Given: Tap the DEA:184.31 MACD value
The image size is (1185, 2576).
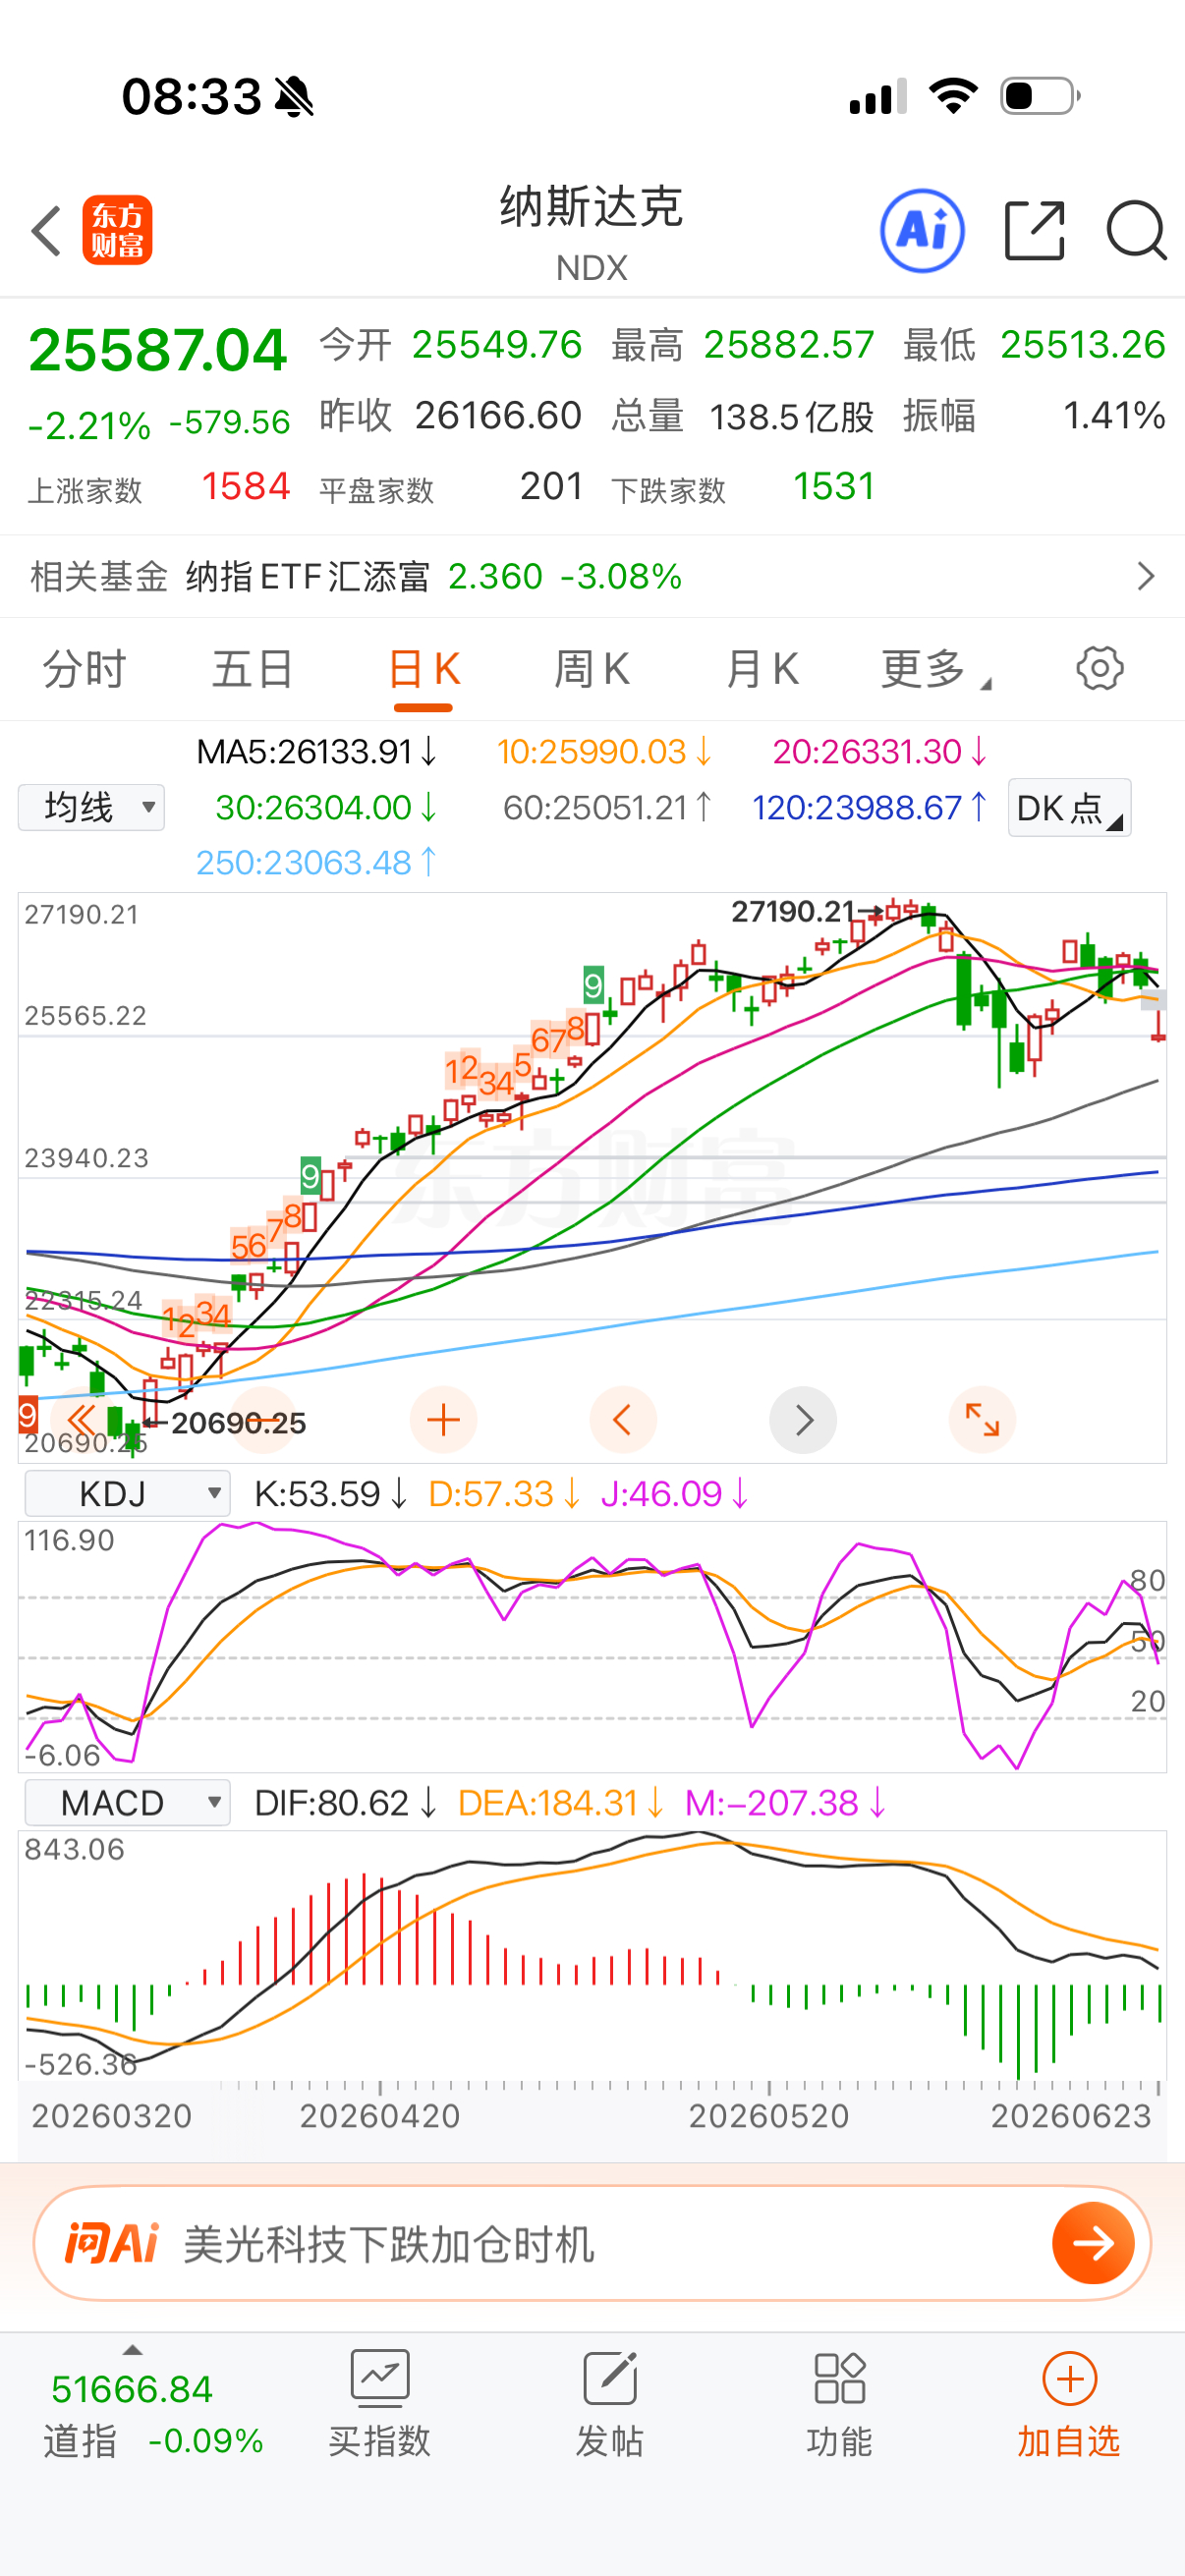Looking at the screenshot, I should tap(561, 1802).
